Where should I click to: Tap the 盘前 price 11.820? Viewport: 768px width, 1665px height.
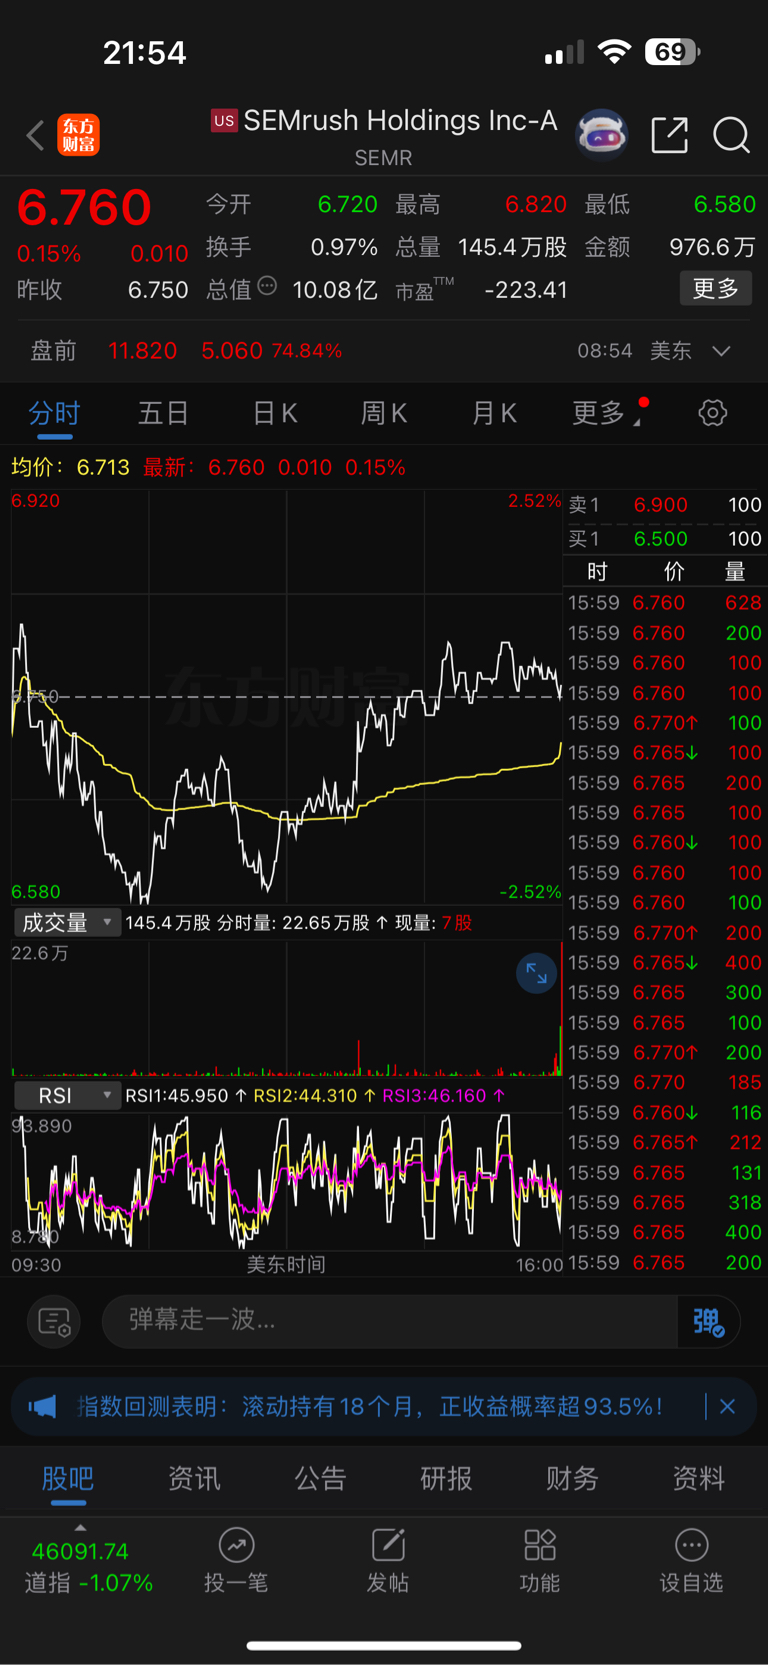click(x=142, y=351)
